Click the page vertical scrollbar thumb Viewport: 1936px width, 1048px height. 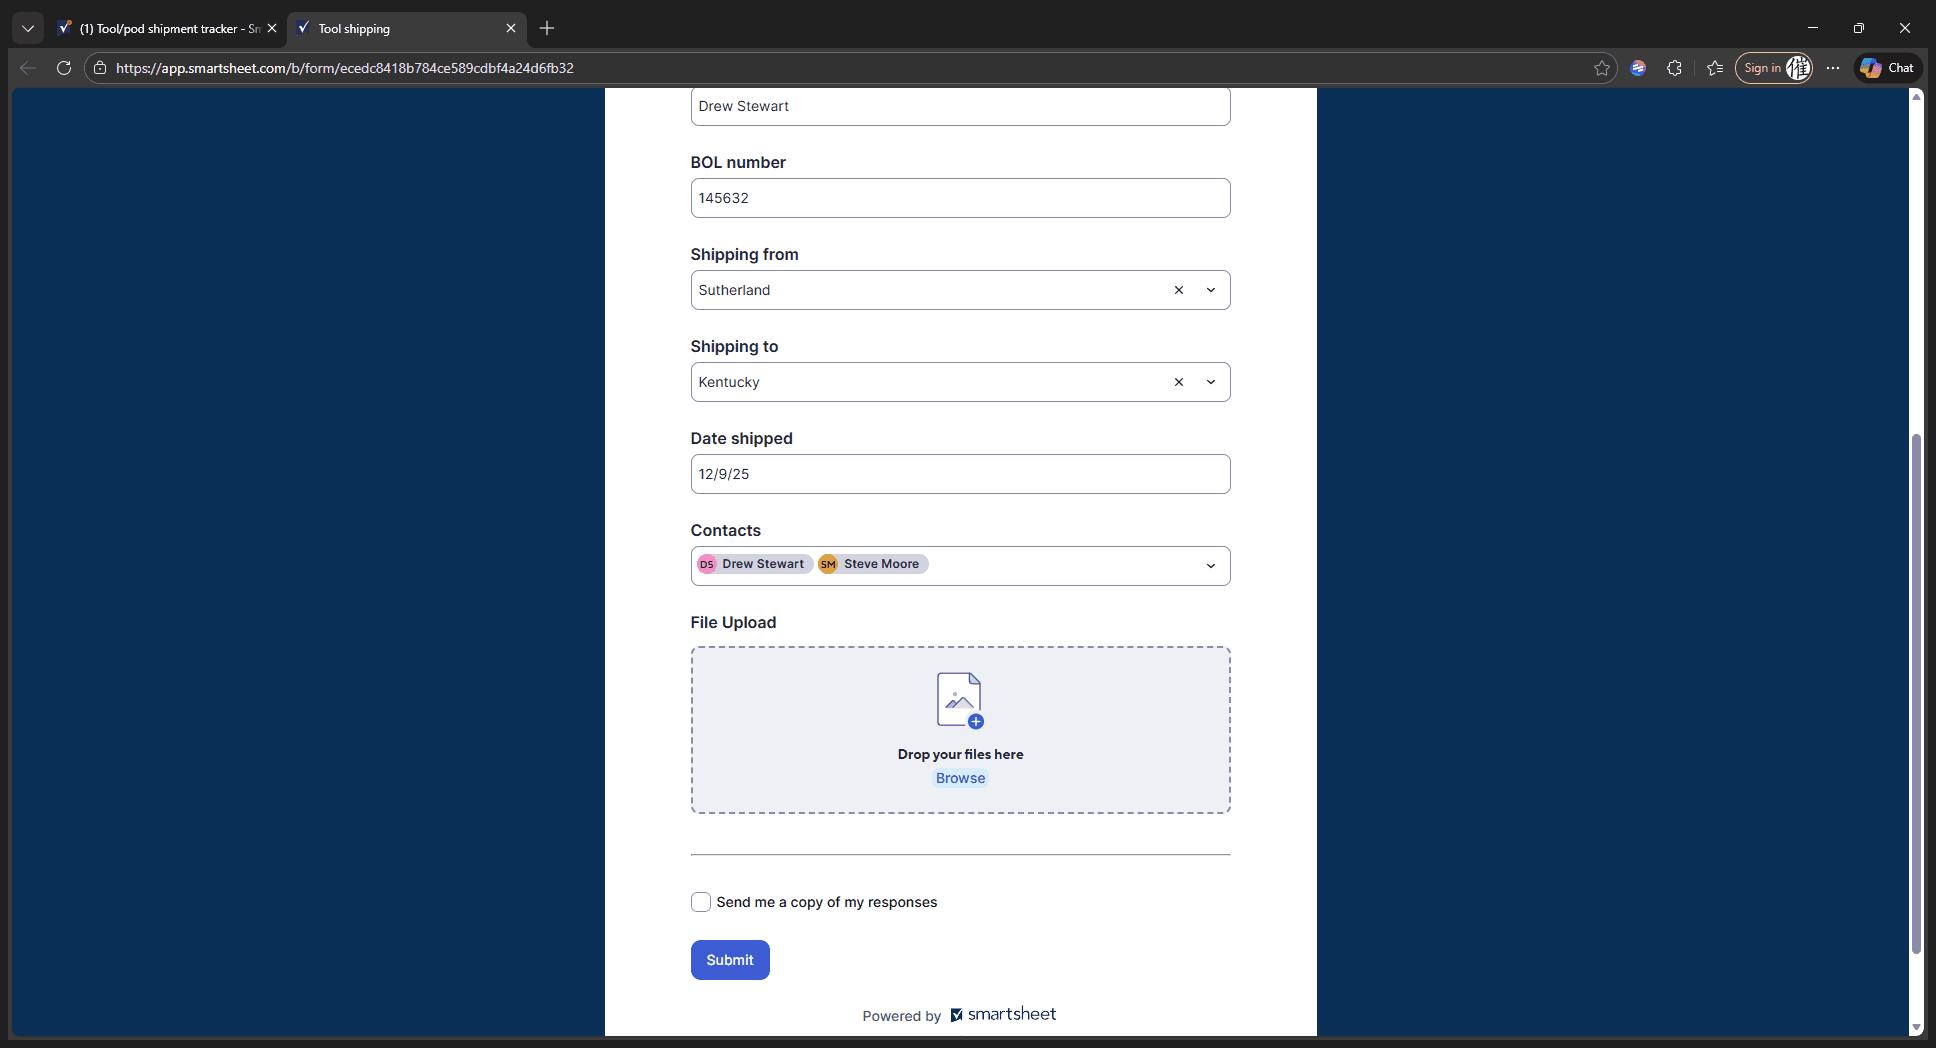1916,693
